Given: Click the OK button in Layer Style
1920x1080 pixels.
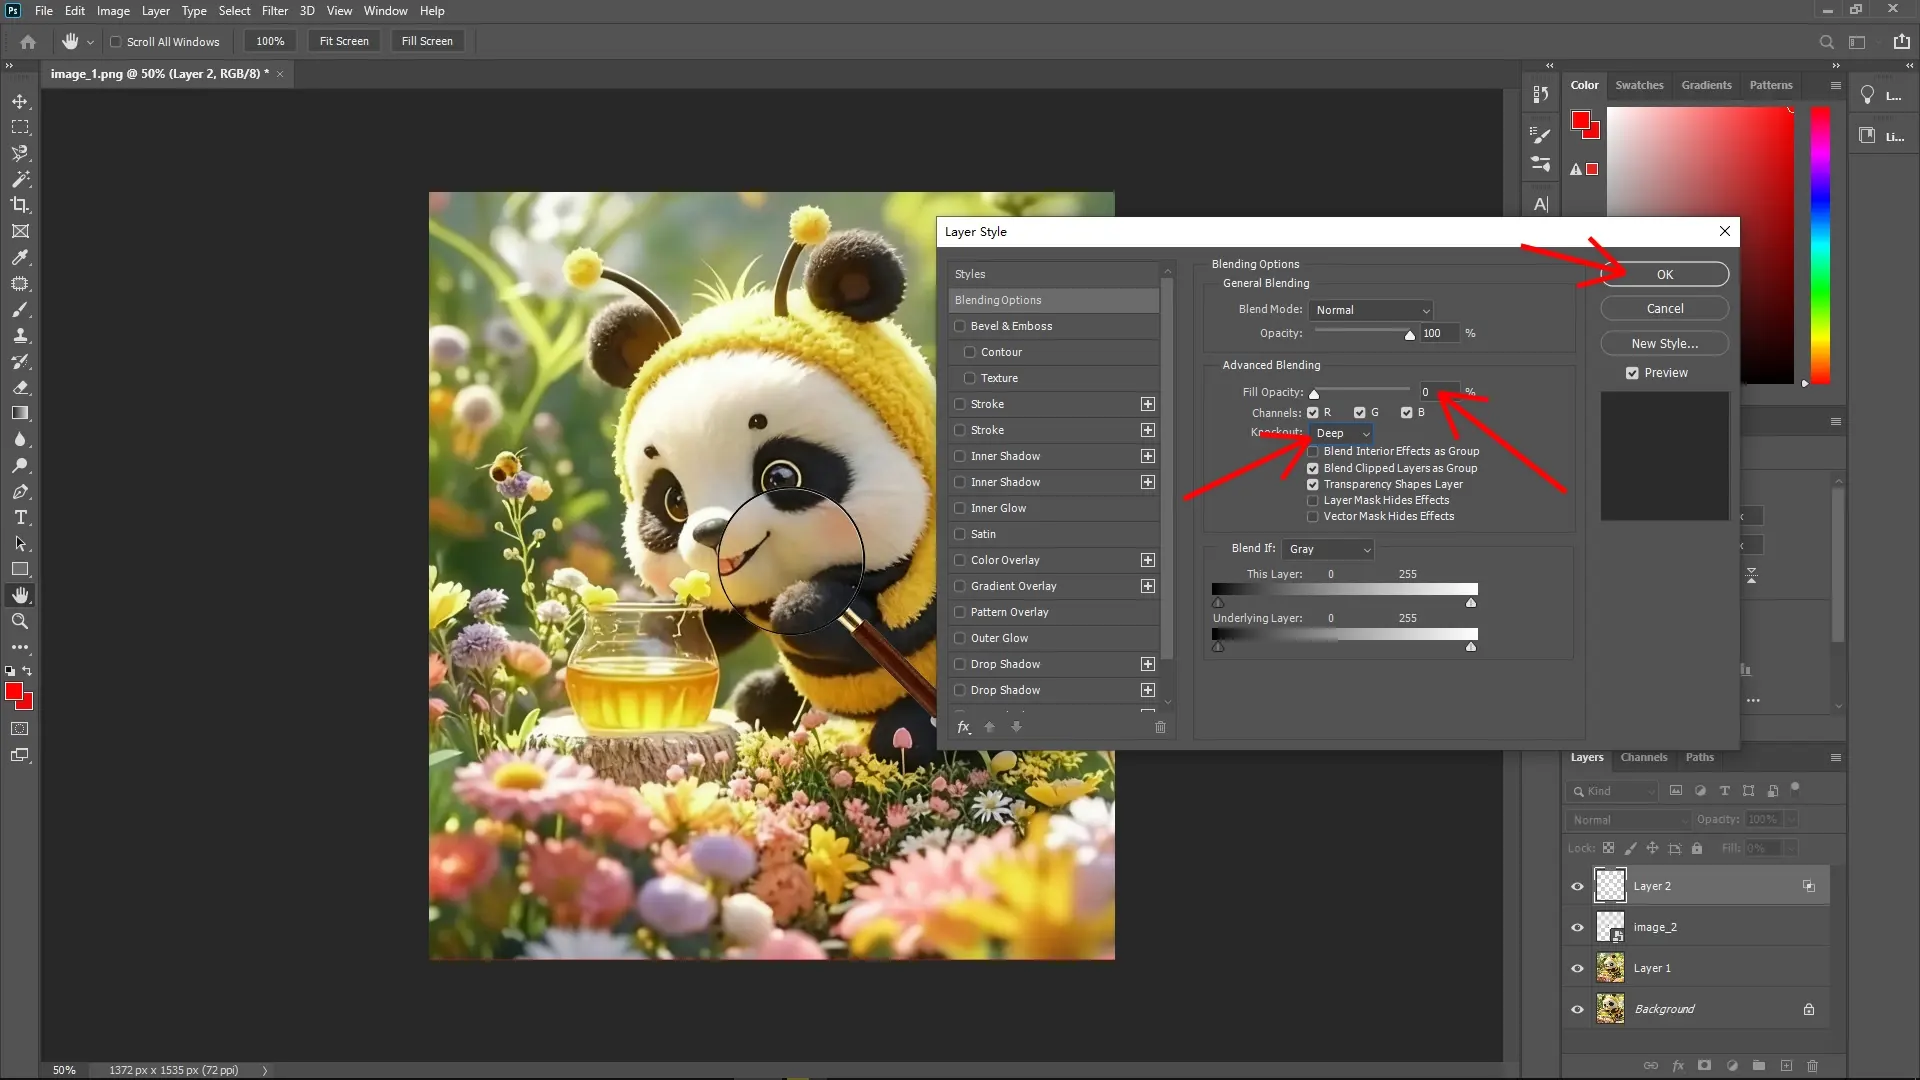Looking at the screenshot, I should [x=1663, y=274].
